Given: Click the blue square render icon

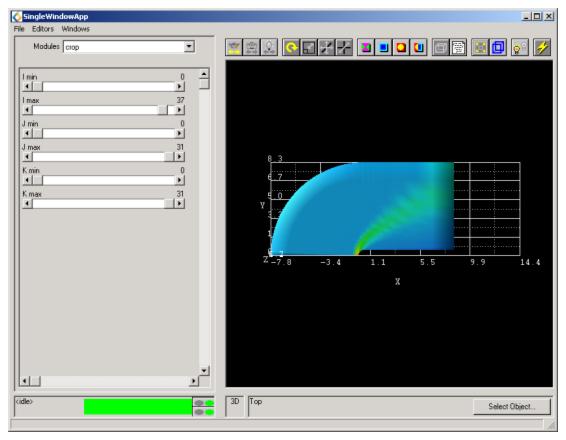Looking at the screenshot, I should [384, 47].
